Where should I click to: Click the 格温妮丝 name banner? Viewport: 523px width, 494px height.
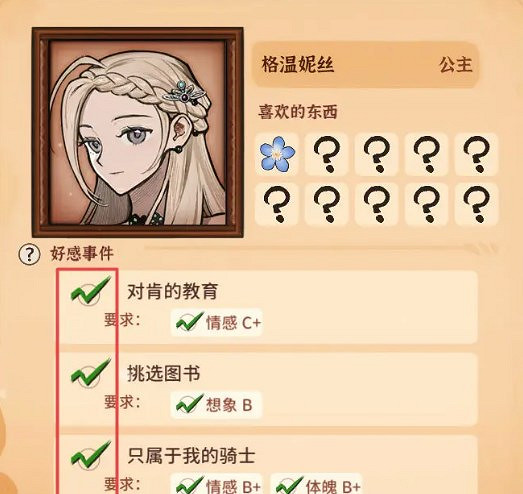click(366, 65)
